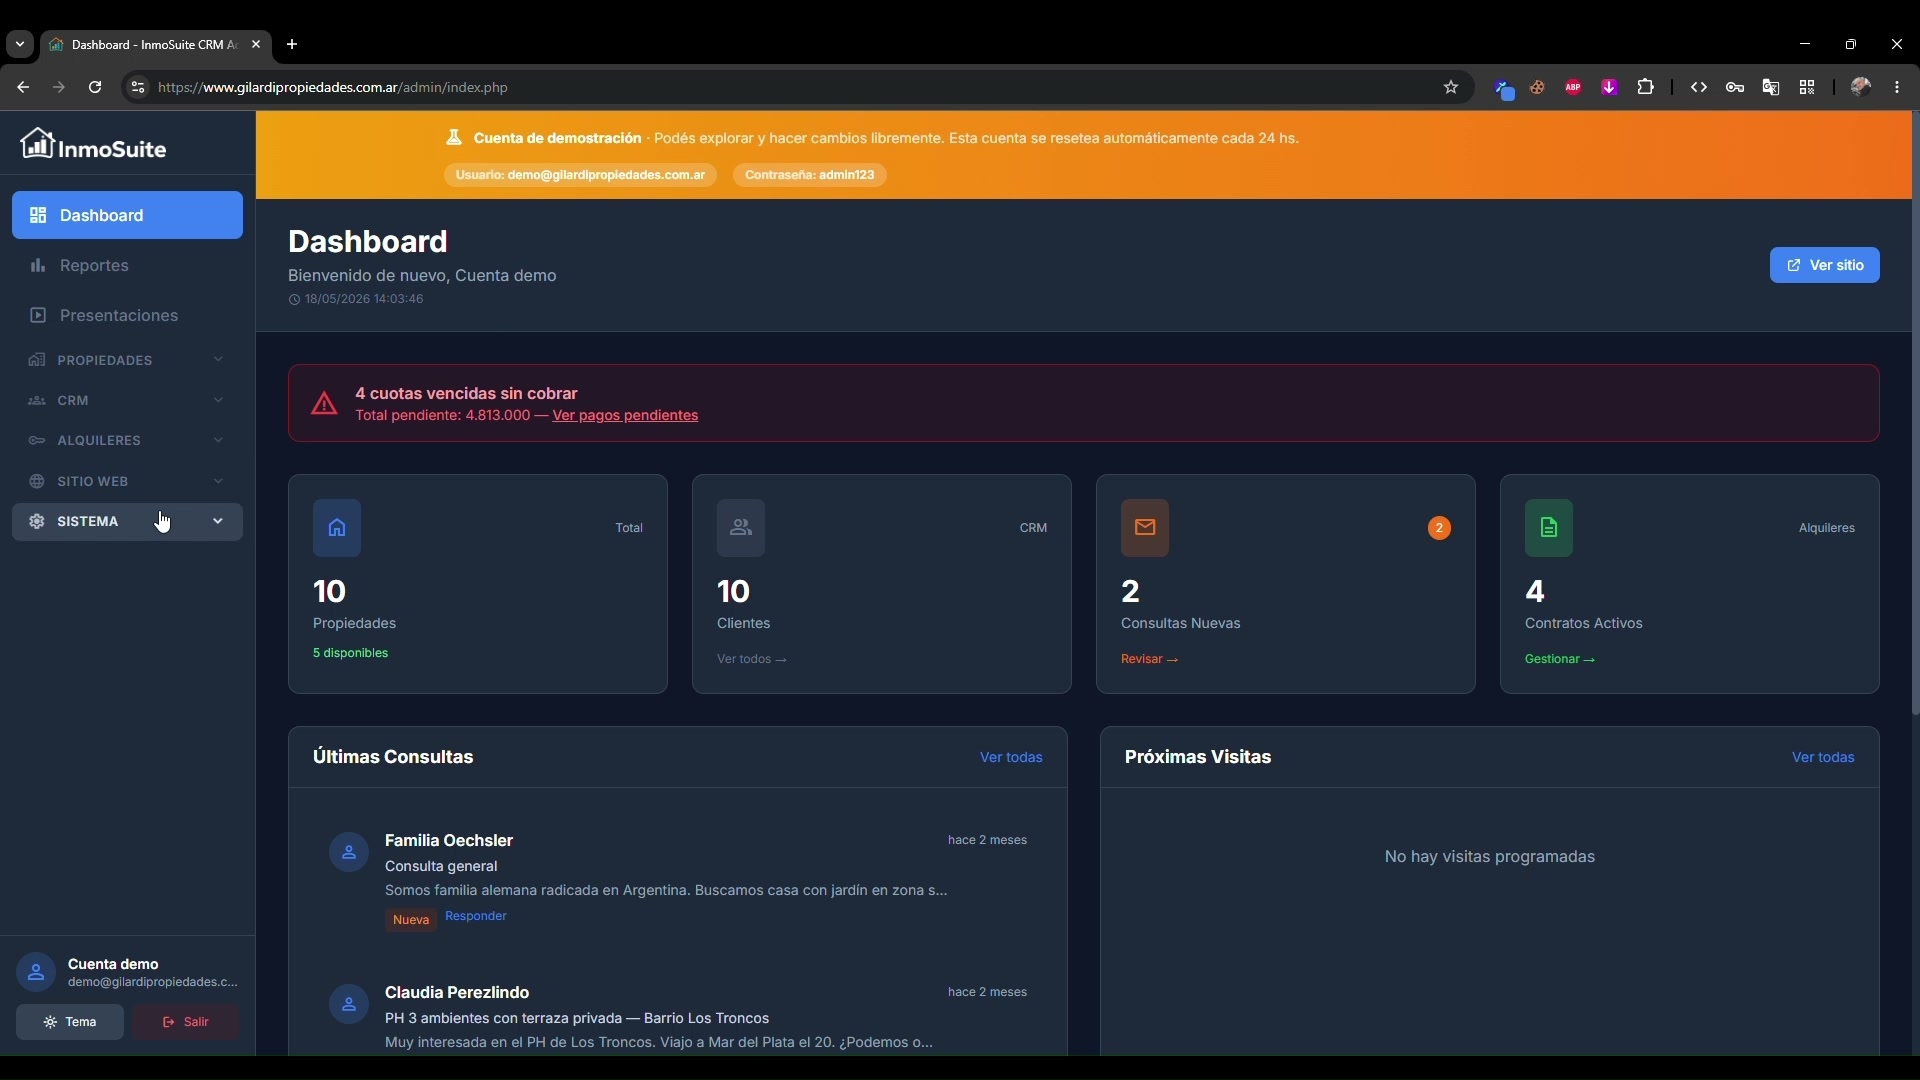Click the Ver sitio button

(1825, 265)
